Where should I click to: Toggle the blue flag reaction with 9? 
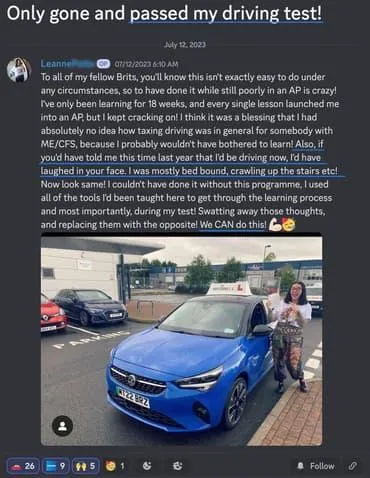click(x=56, y=466)
